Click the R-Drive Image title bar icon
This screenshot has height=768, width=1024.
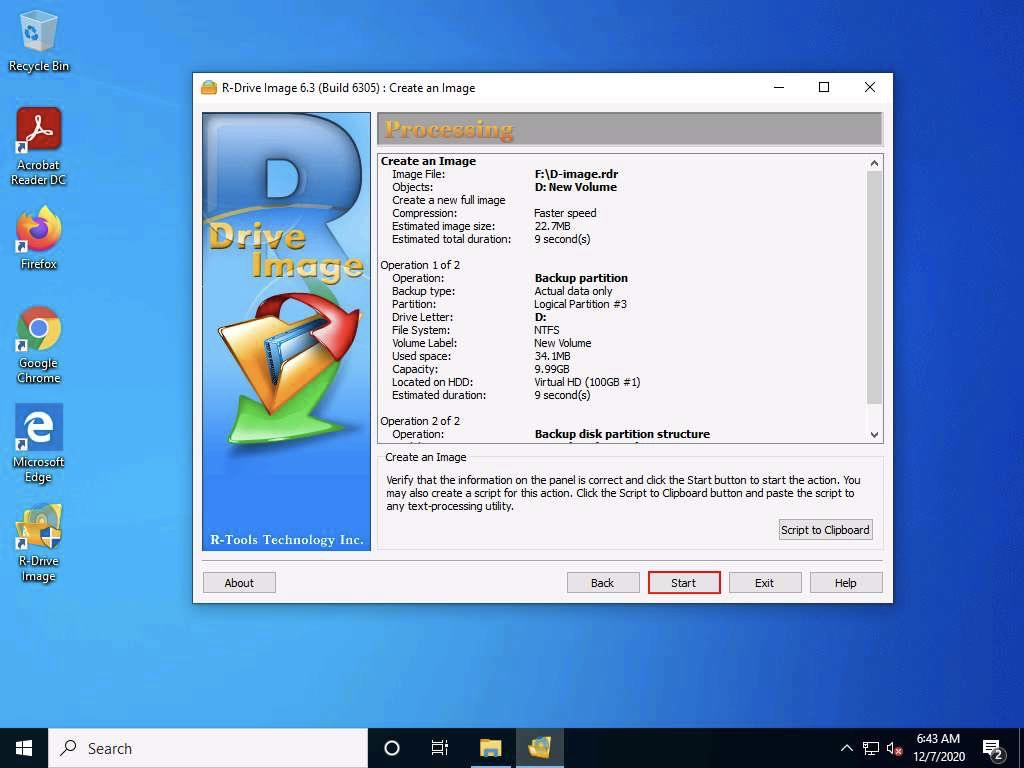pyautogui.click(x=208, y=88)
